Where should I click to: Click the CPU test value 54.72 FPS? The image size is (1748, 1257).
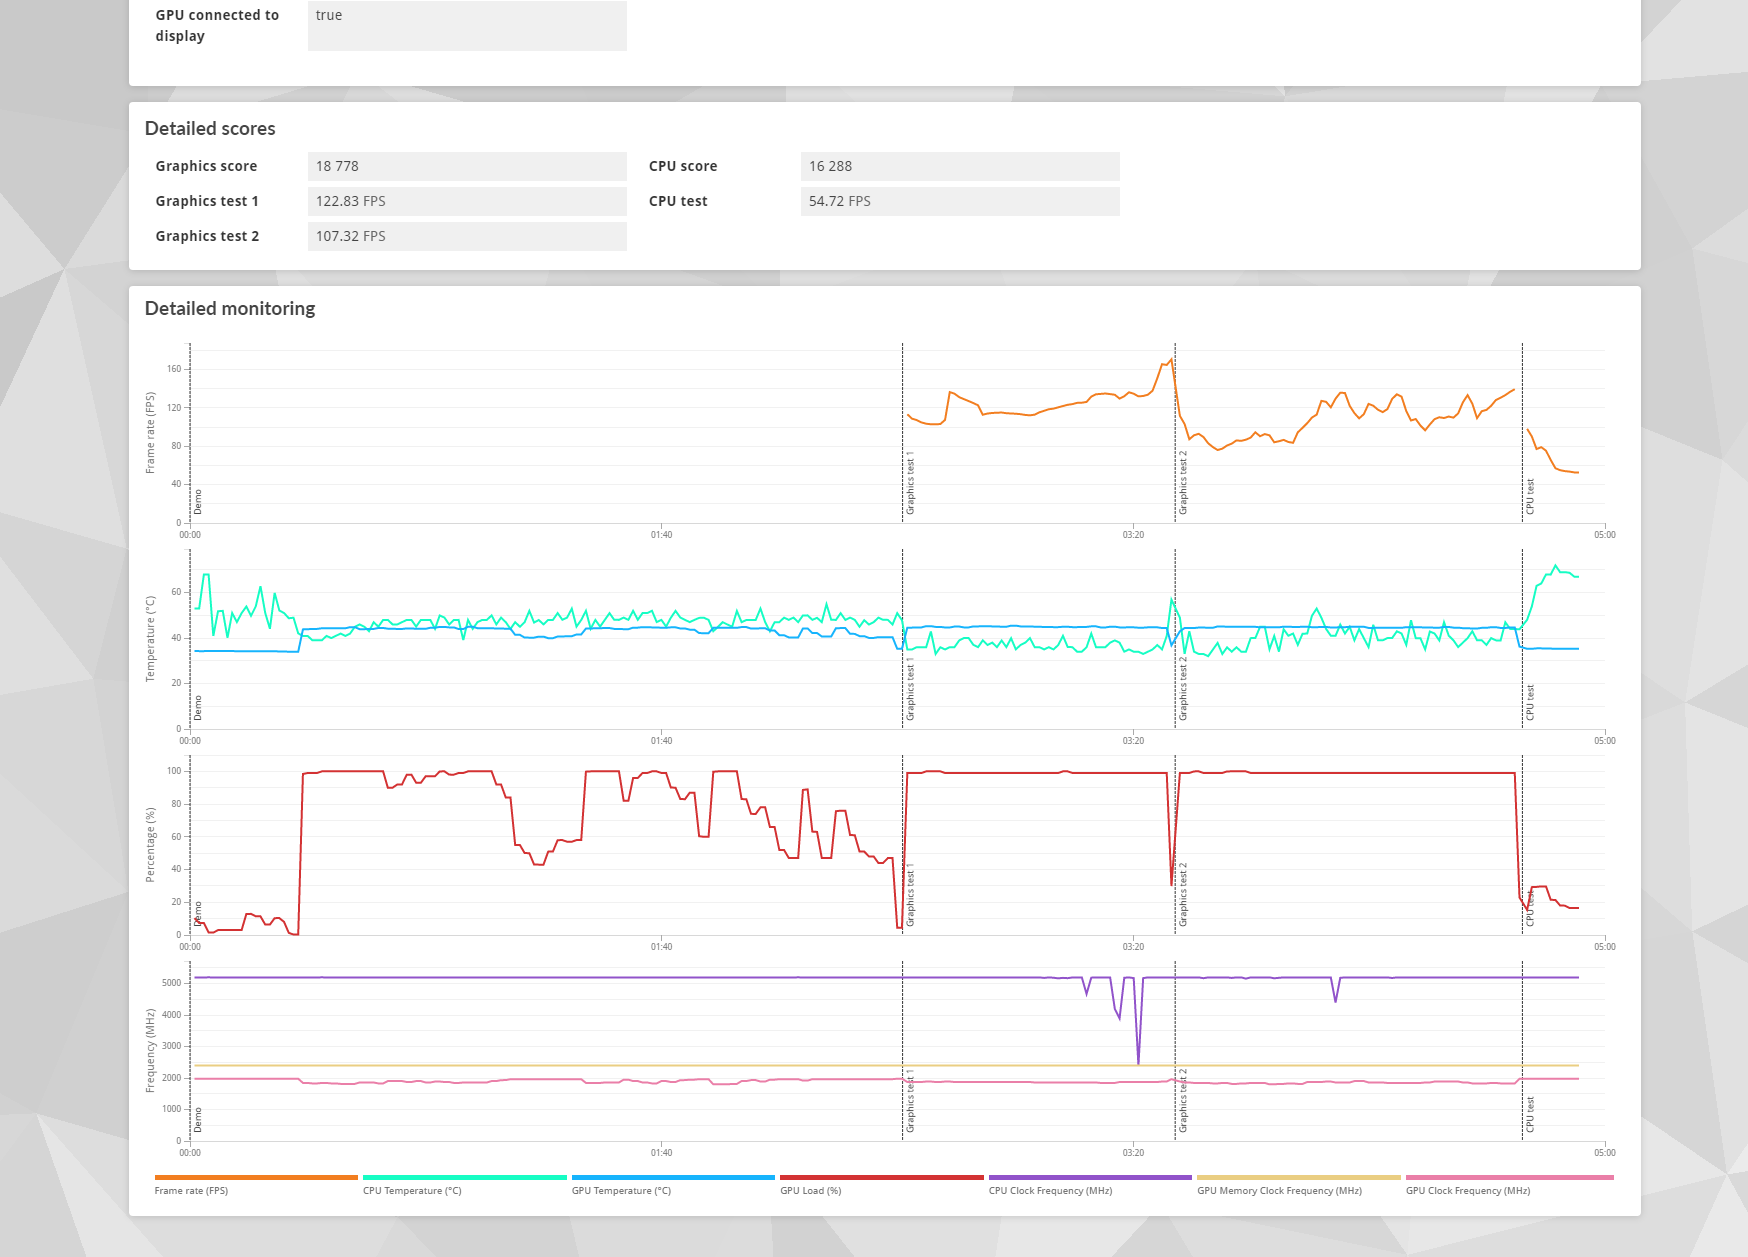point(960,201)
